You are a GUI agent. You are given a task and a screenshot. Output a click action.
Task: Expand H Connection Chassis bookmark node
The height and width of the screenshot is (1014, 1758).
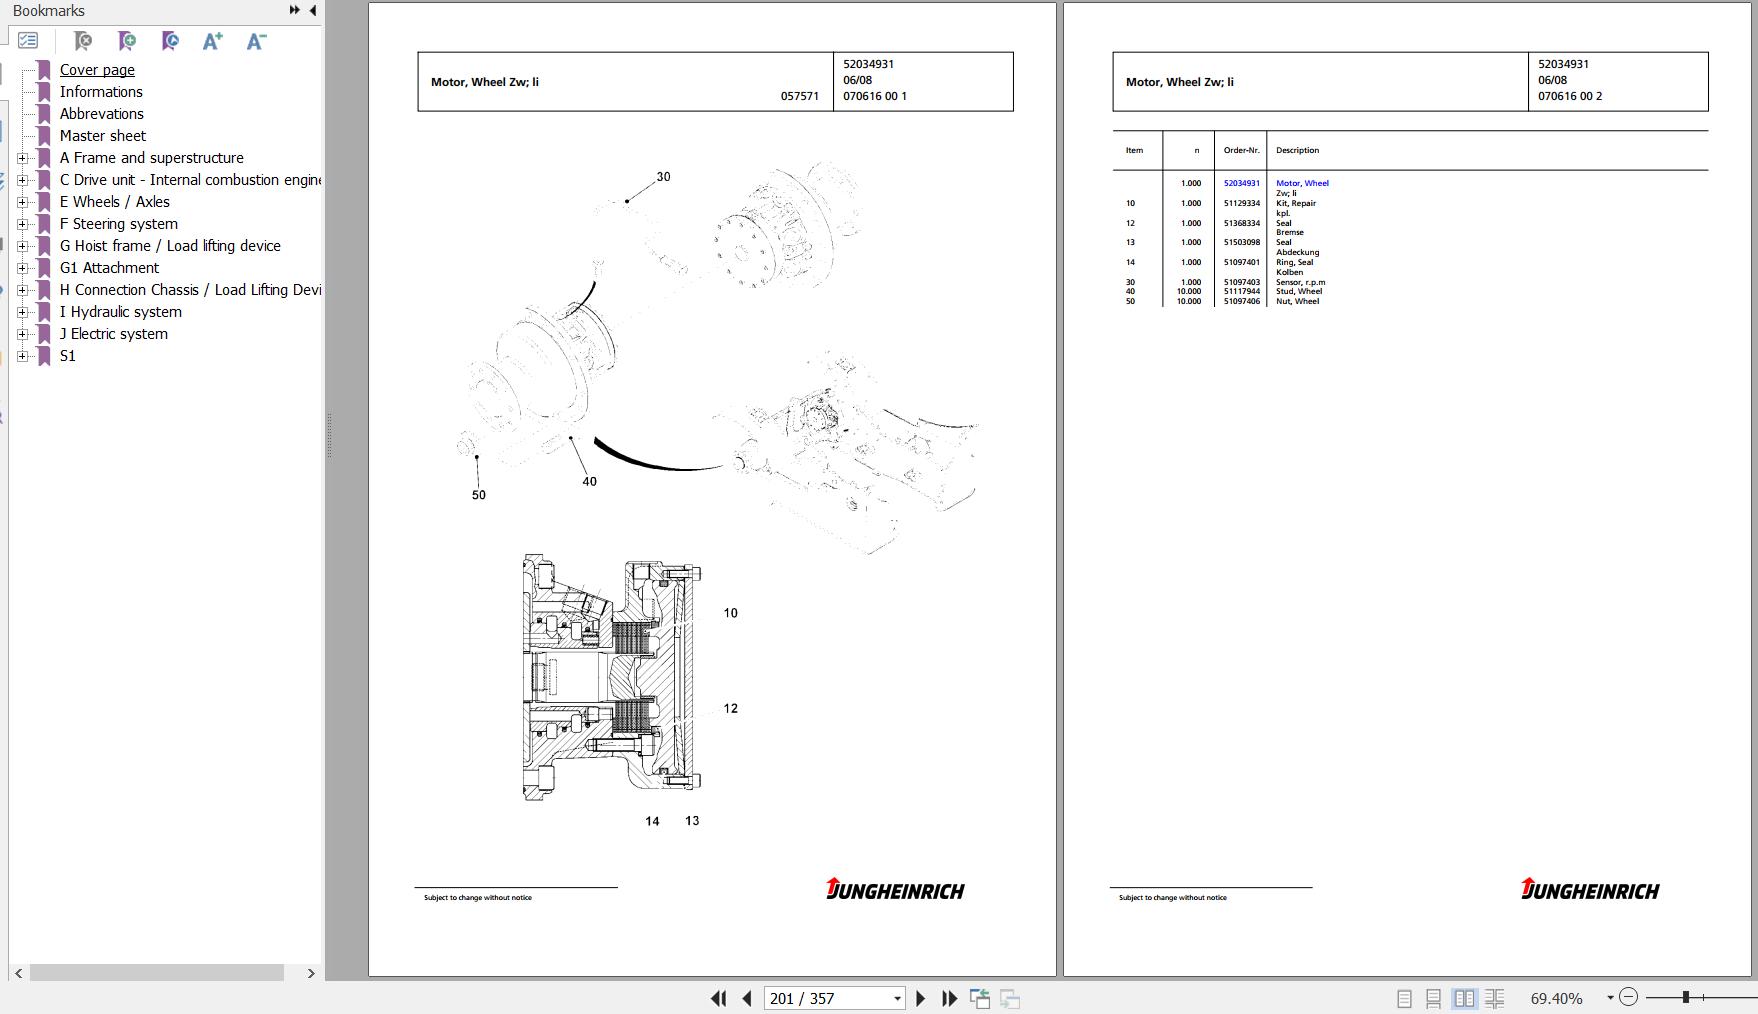(x=23, y=290)
